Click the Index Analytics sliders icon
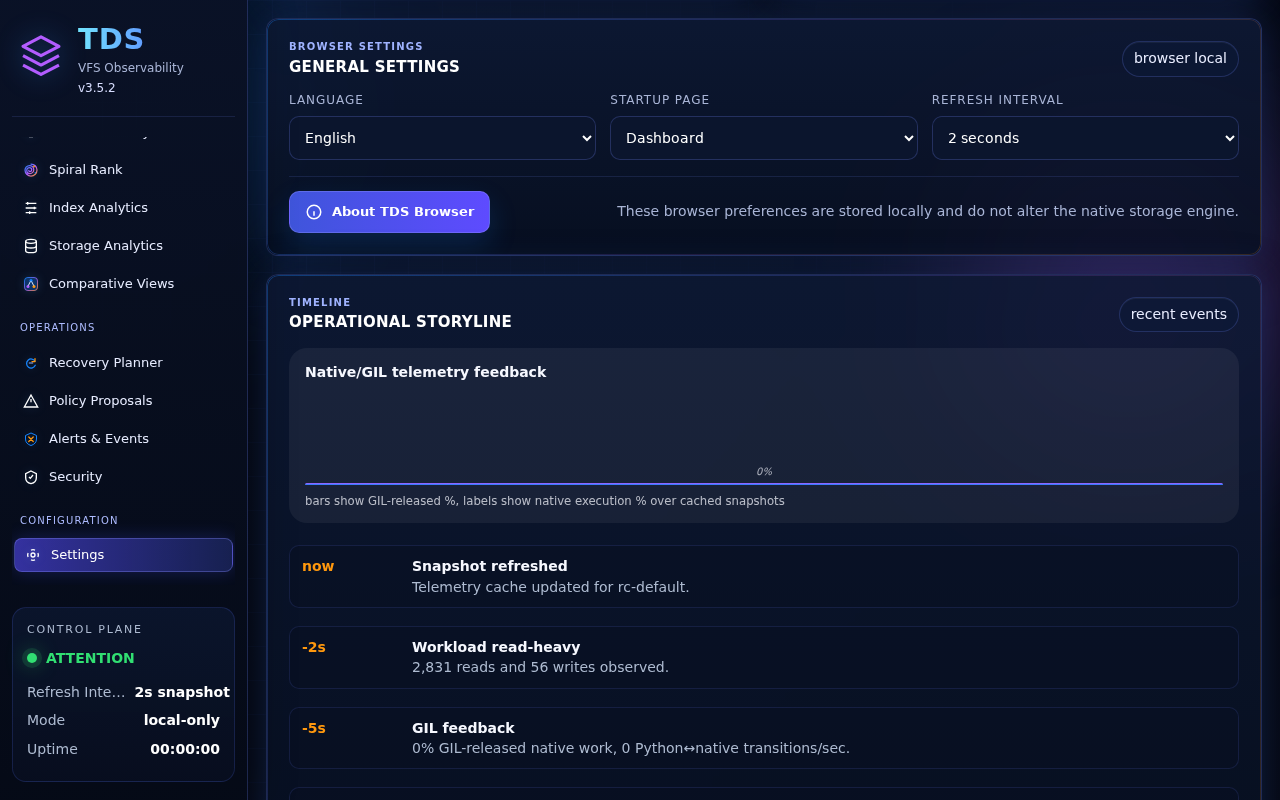Image resolution: width=1280 pixels, height=800 pixels. [x=31, y=208]
